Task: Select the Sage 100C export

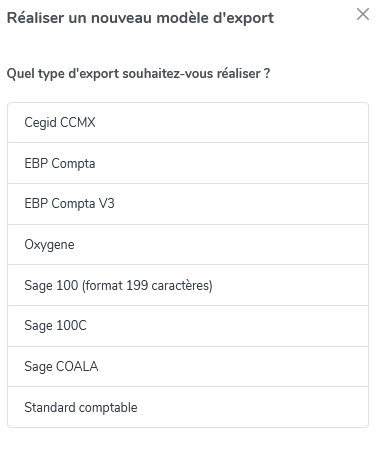Action: click(x=188, y=326)
